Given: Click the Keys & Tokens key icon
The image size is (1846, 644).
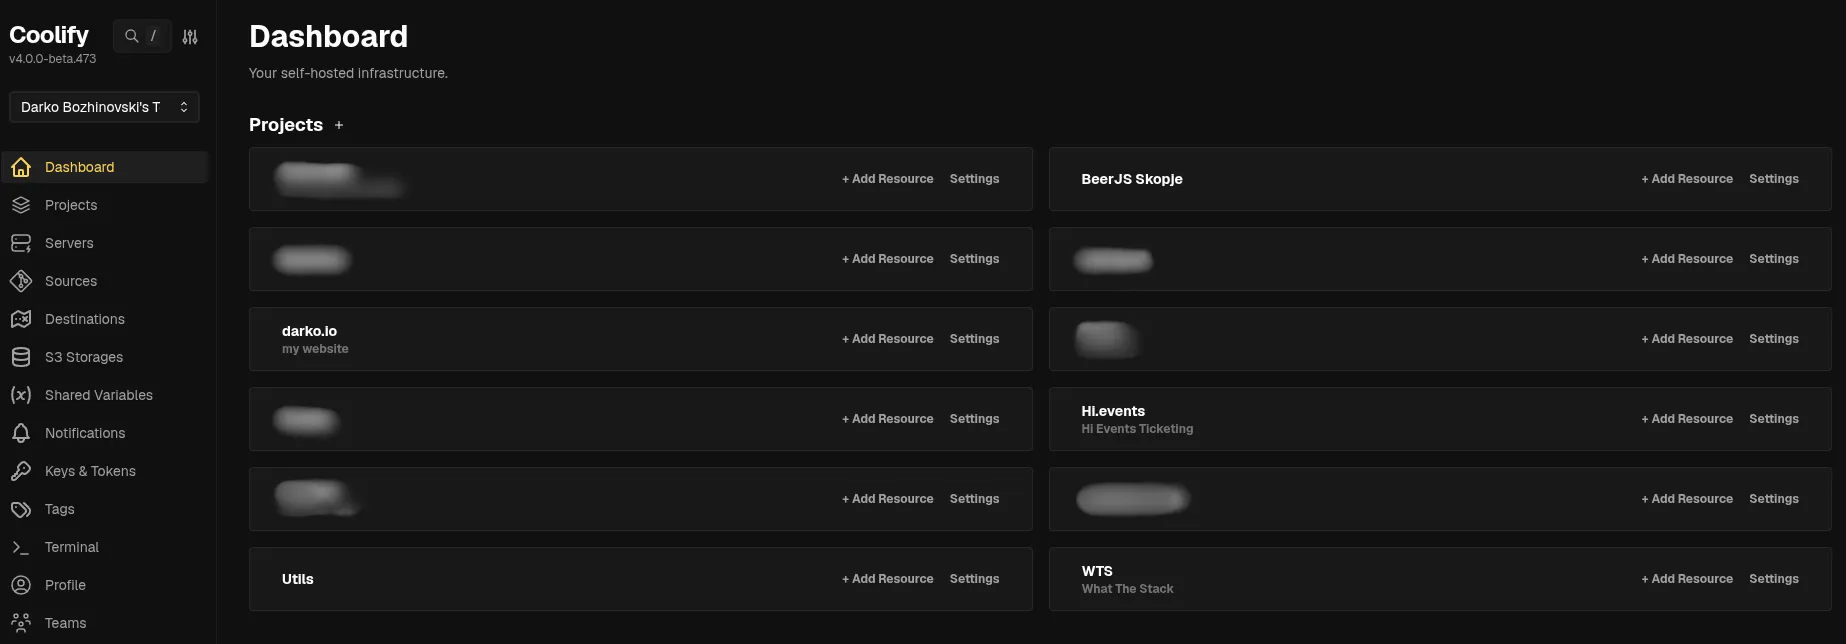Looking at the screenshot, I should pyautogui.click(x=21, y=470).
